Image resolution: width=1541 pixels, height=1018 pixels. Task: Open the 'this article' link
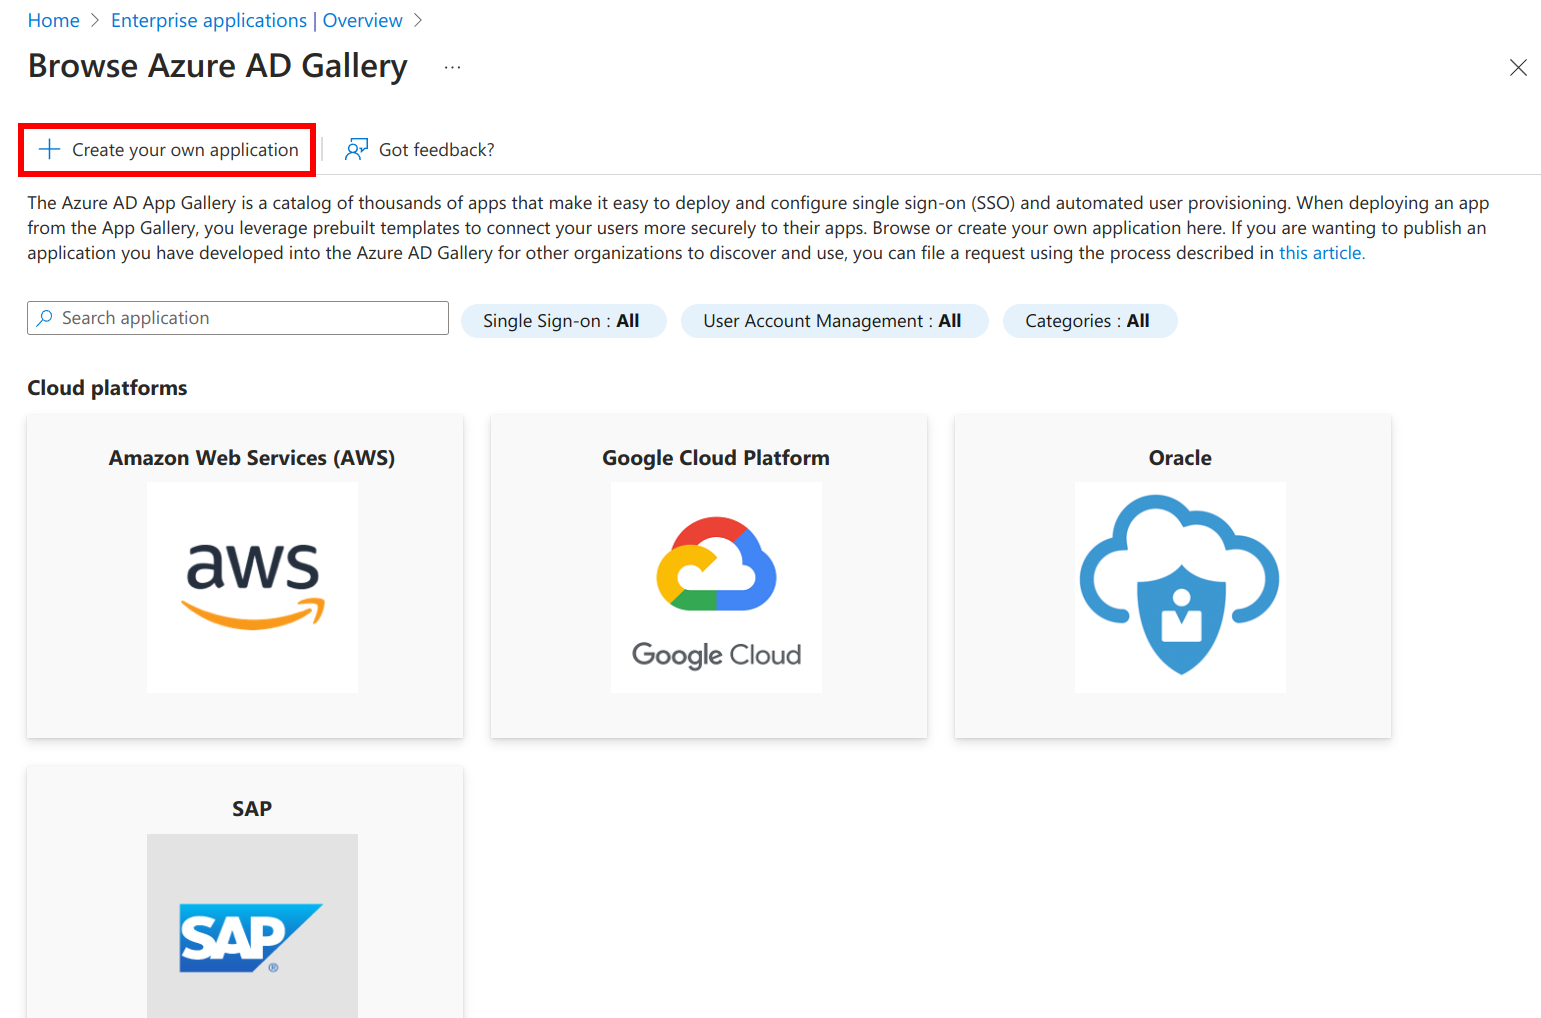[x=1321, y=253]
